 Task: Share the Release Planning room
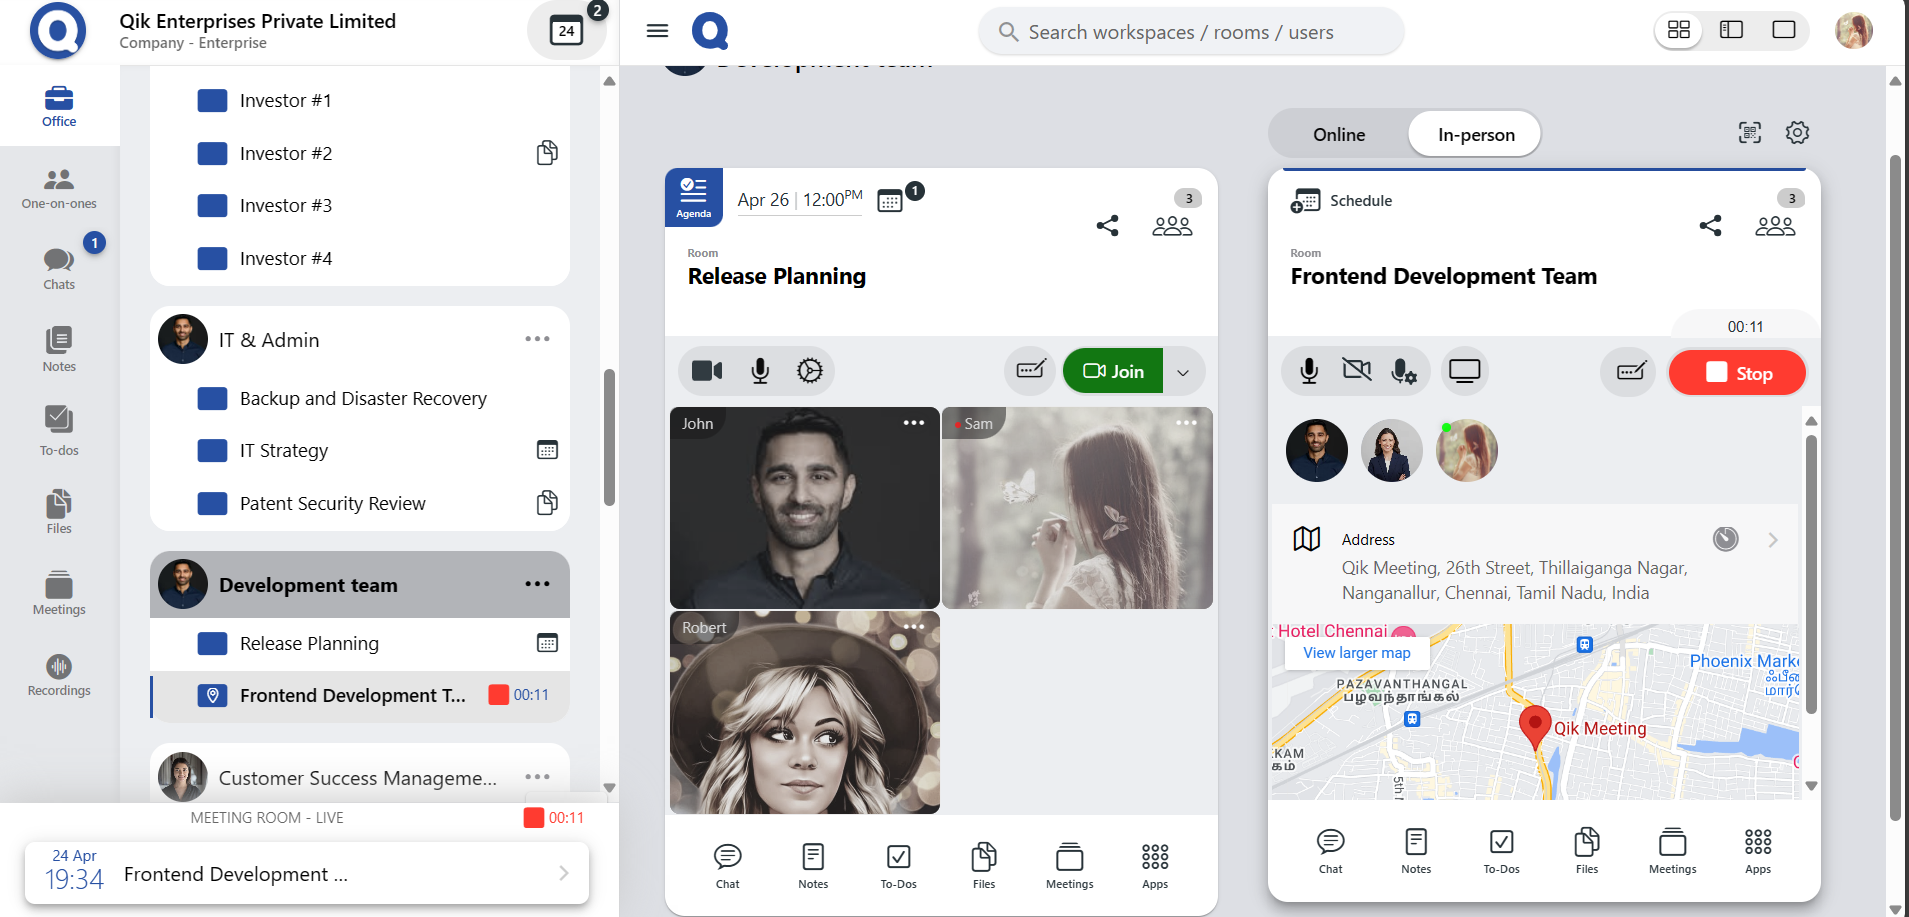click(x=1107, y=226)
